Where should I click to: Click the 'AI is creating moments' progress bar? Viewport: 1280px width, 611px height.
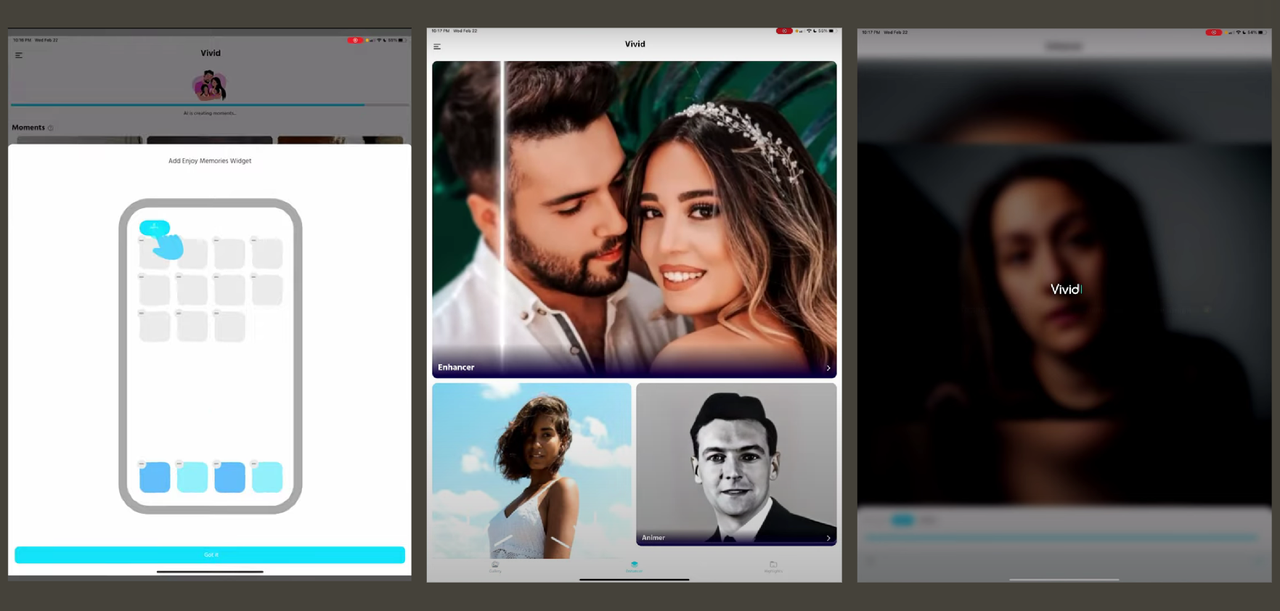(210, 104)
